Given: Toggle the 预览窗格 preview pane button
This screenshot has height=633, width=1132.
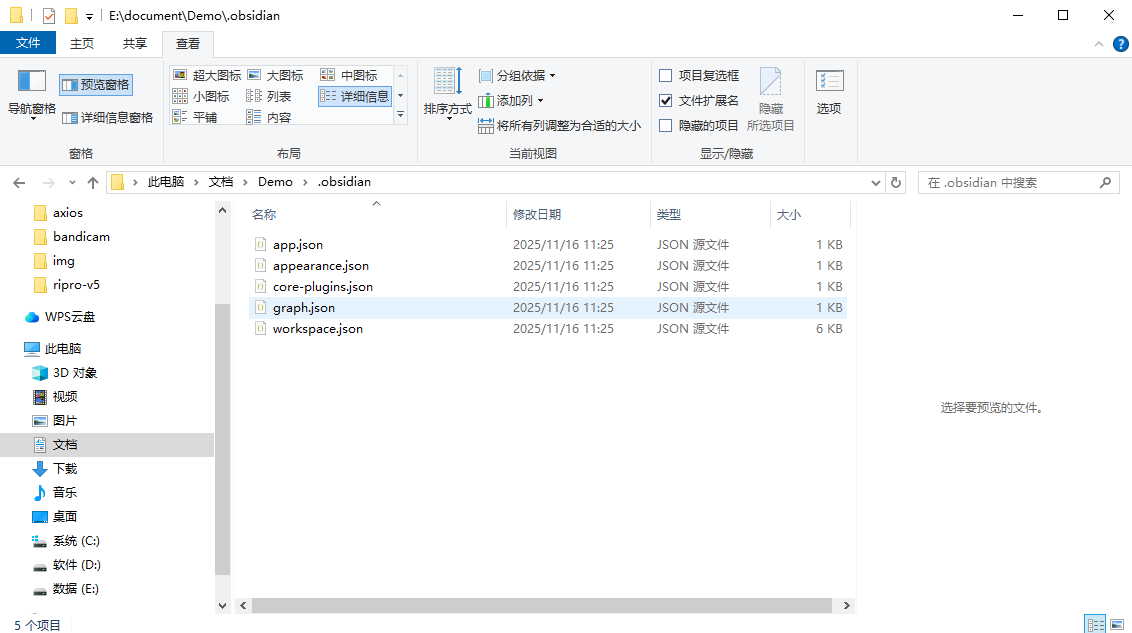Looking at the screenshot, I should [x=95, y=85].
